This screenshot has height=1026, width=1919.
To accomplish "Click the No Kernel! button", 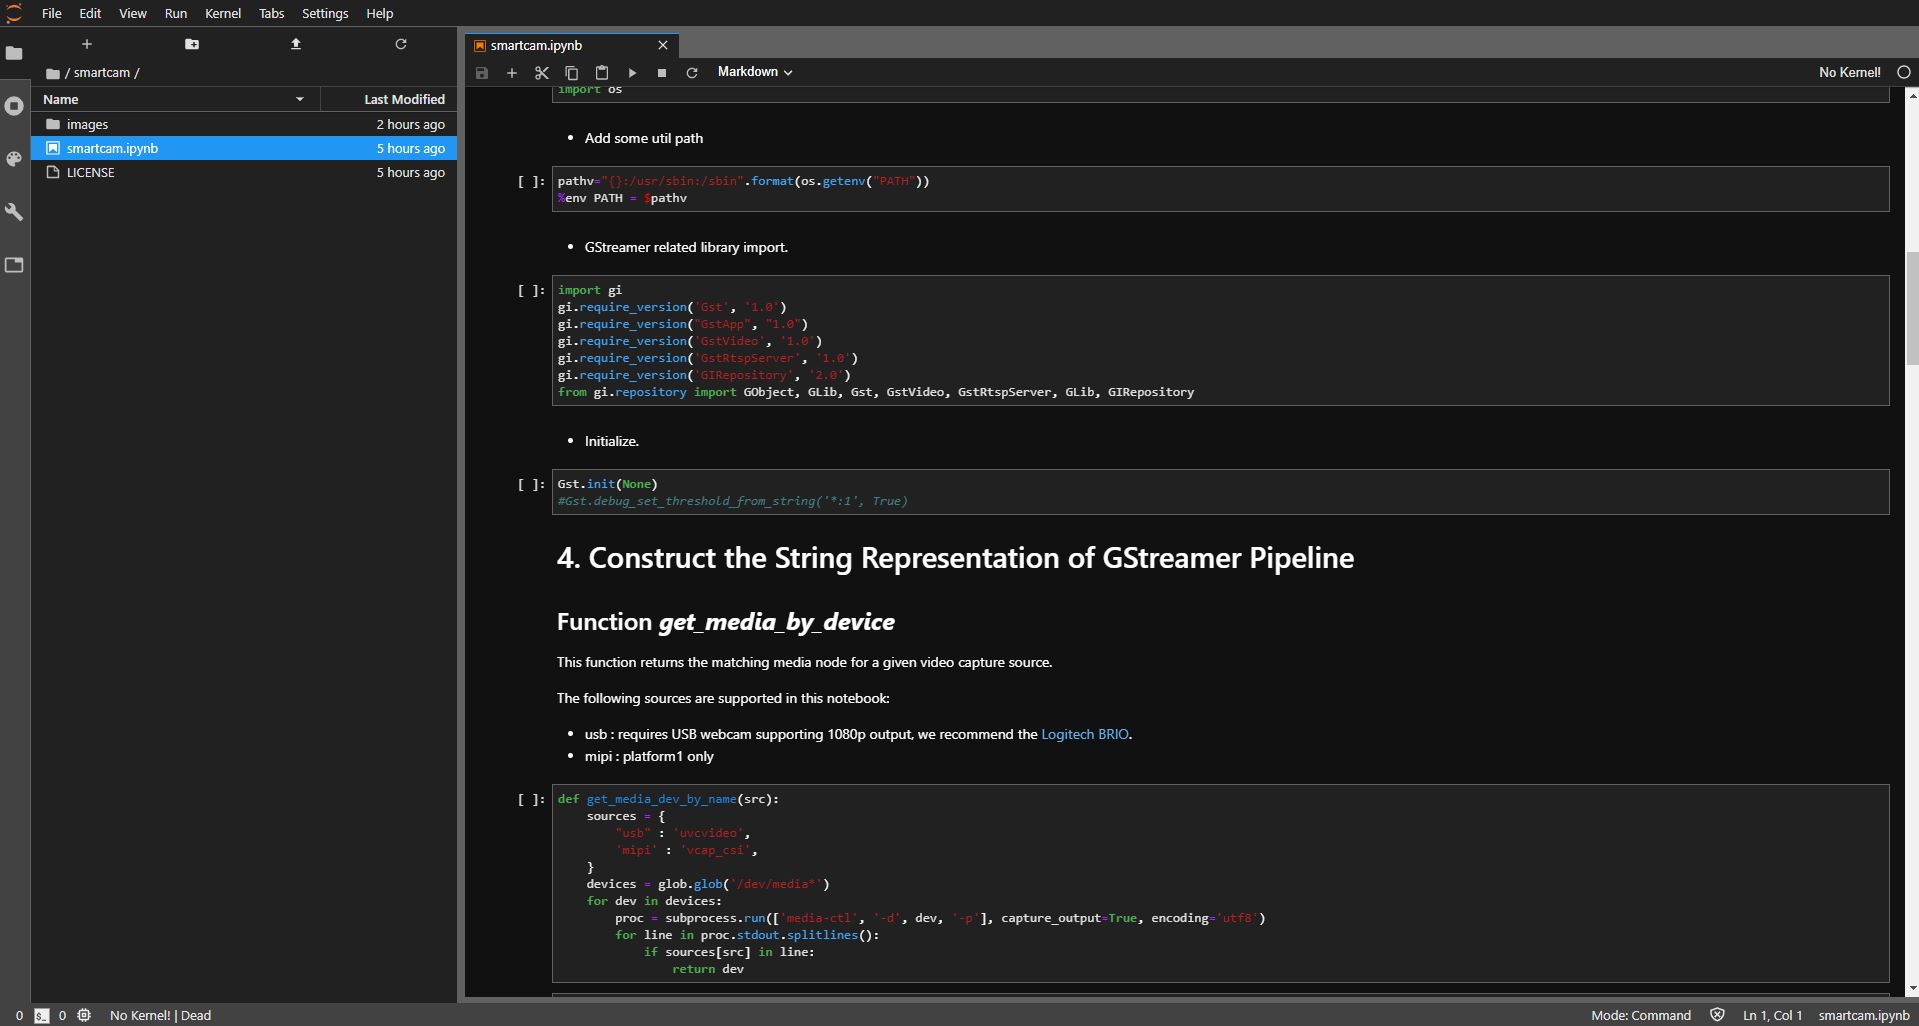I will (x=1849, y=72).
